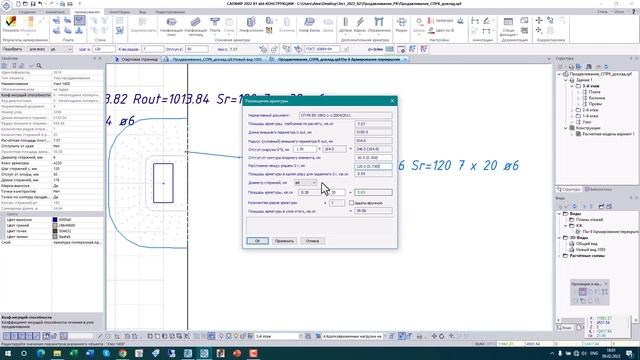Collapse the 3-й этаж tree node
Screen dimensions: 640x360
pos(572,86)
